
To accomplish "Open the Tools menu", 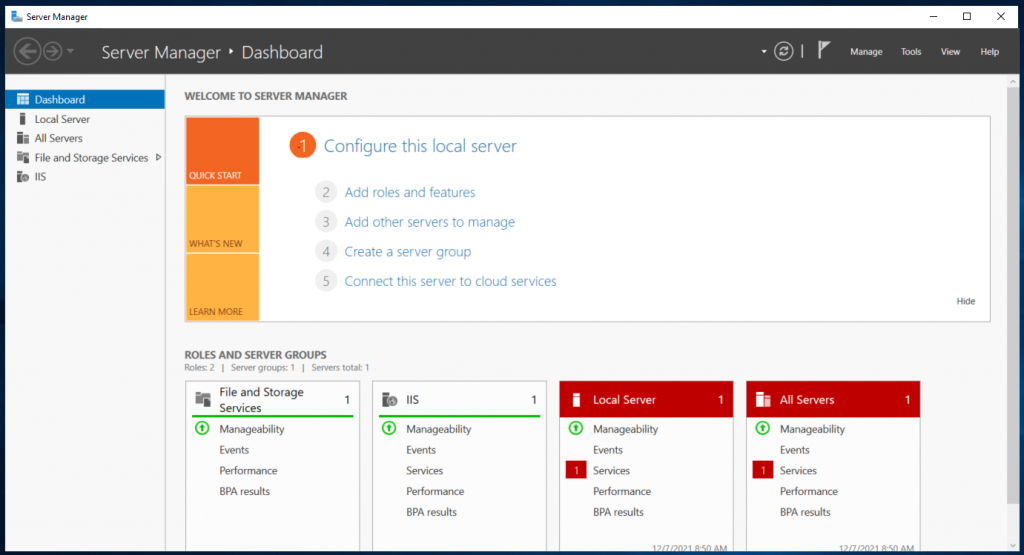I will (x=911, y=52).
